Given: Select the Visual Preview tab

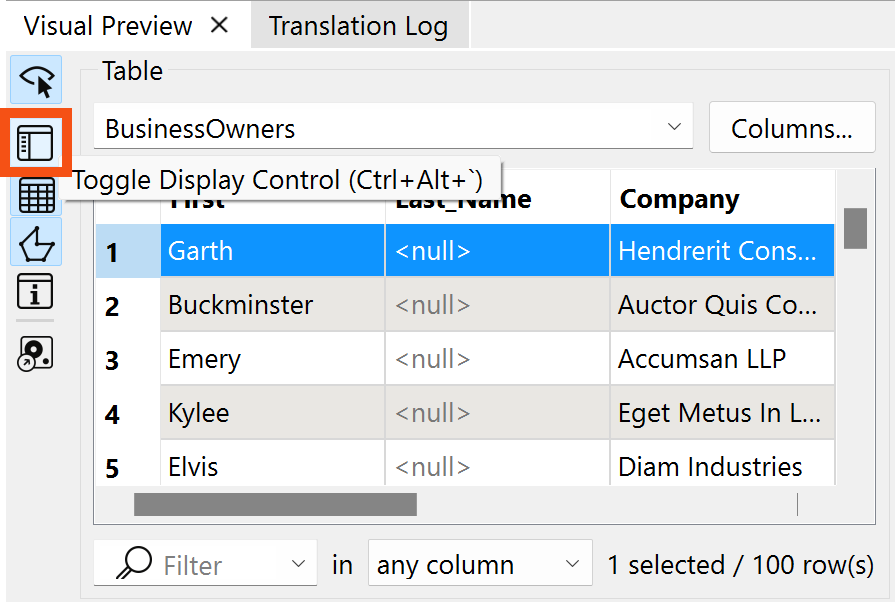Looking at the screenshot, I should pos(108,26).
